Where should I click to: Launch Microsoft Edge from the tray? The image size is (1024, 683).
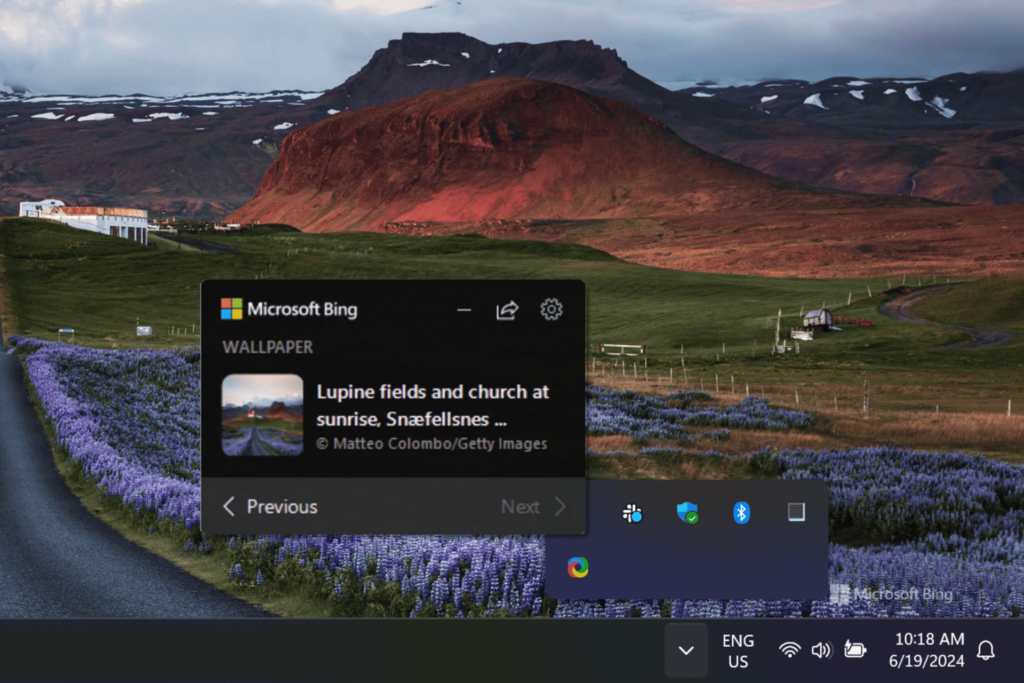coord(578,567)
